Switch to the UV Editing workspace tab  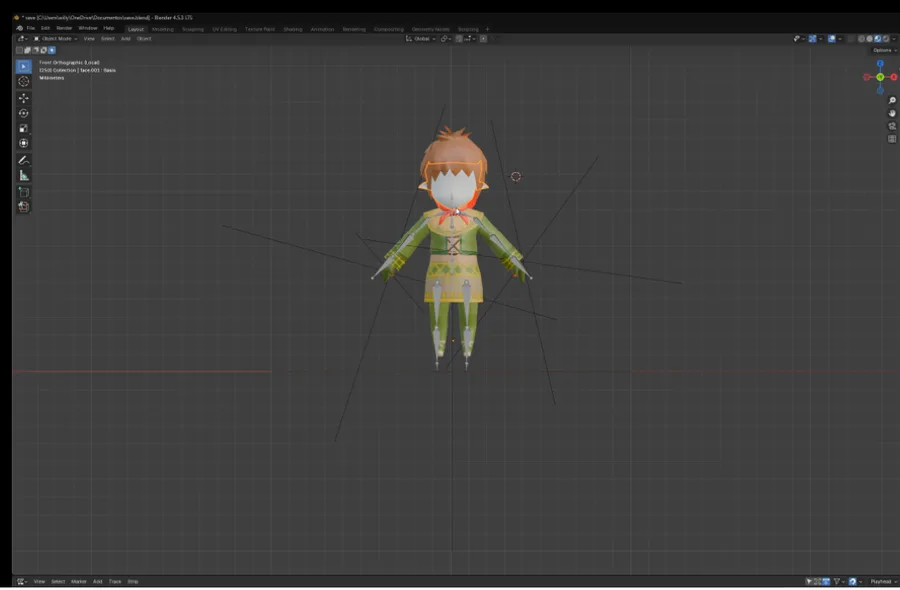point(224,29)
